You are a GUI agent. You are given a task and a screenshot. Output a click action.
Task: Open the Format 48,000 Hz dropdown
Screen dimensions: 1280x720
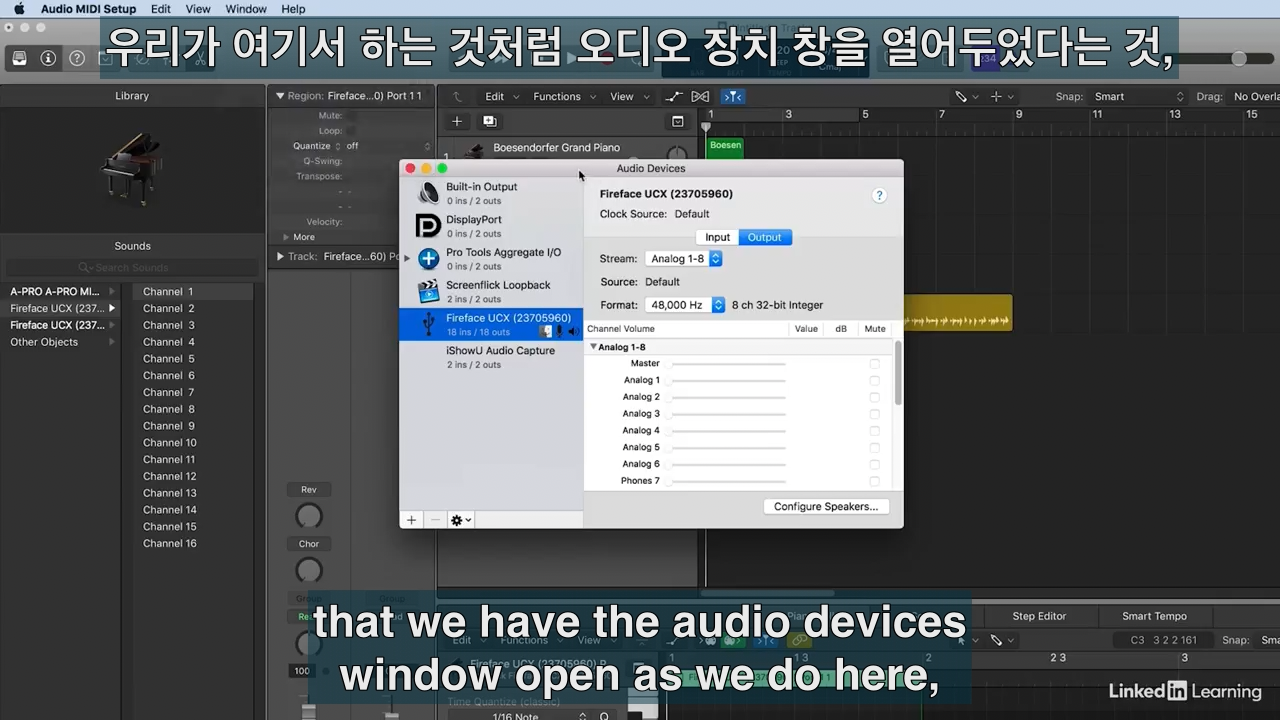pos(685,305)
